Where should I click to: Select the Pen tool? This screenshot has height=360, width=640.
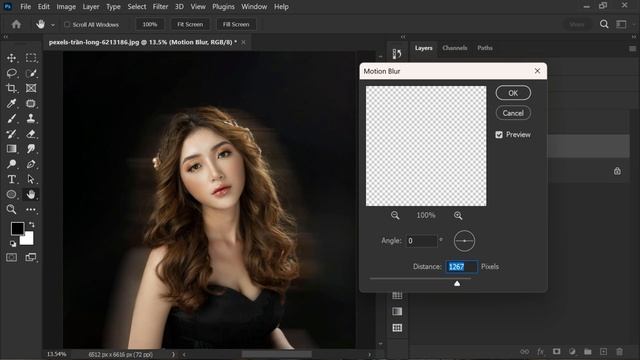click(x=31, y=164)
